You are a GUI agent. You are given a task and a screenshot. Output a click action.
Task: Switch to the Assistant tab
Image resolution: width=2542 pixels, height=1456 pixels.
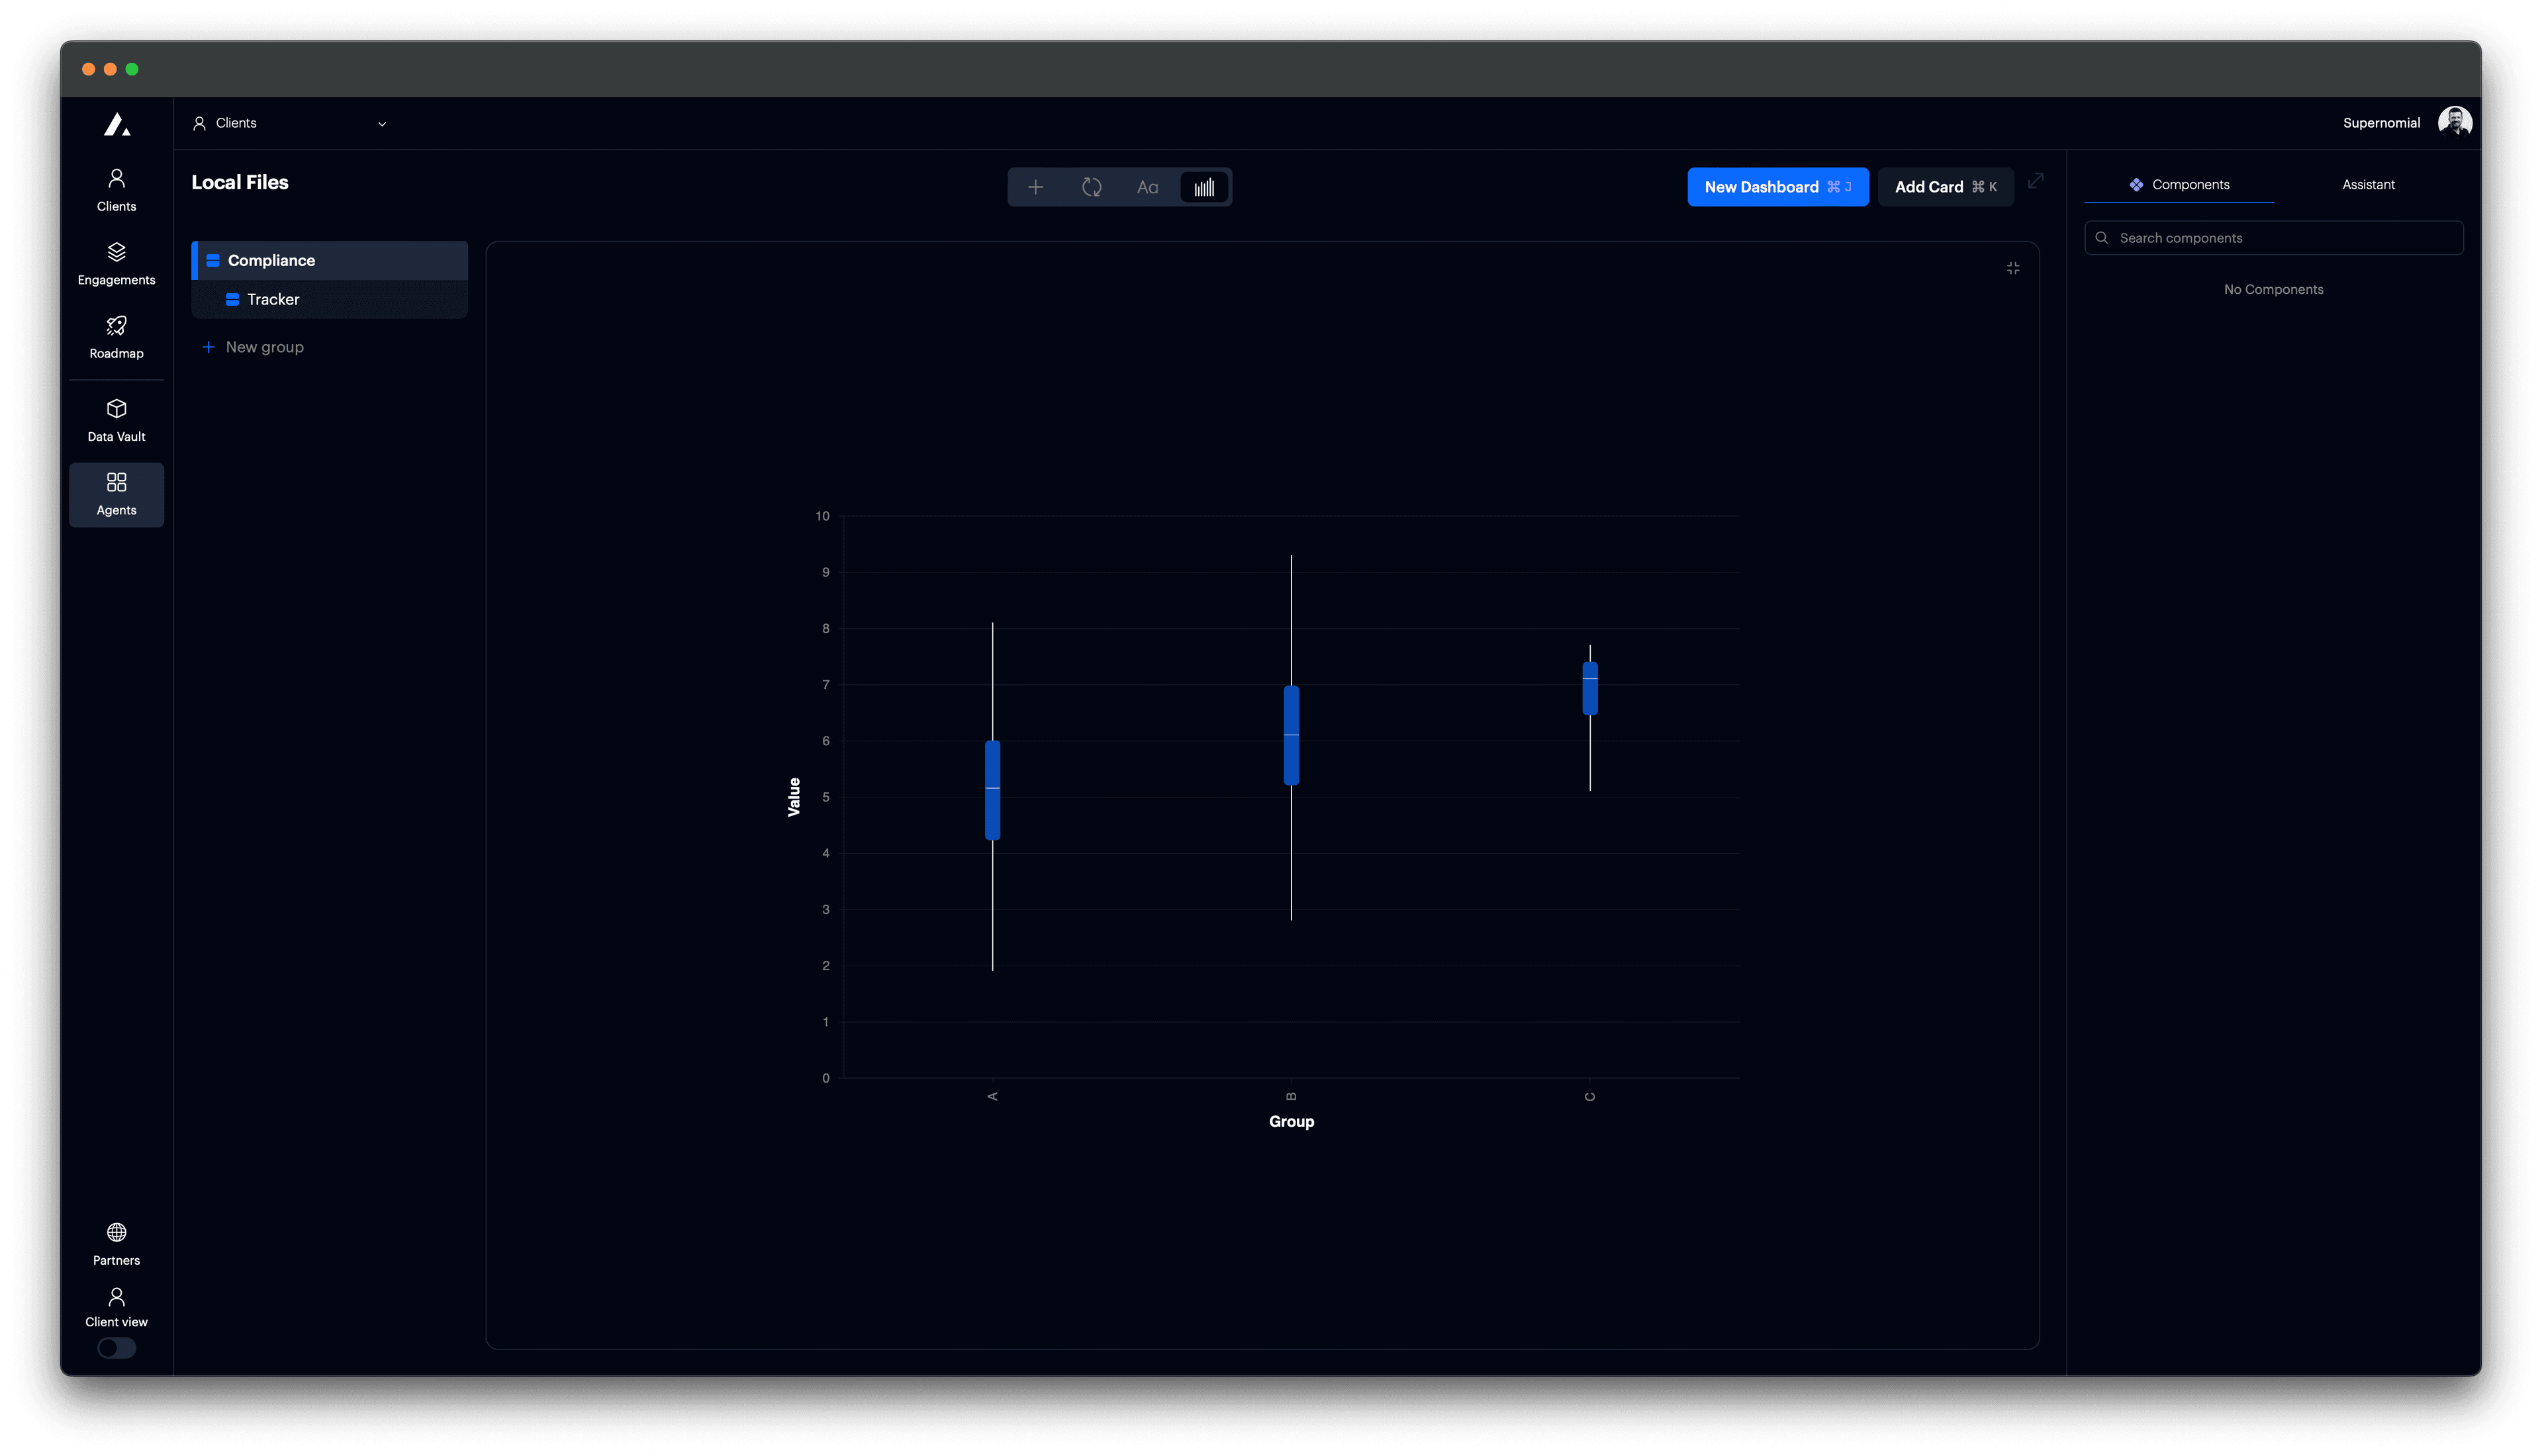coord(2368,184)
